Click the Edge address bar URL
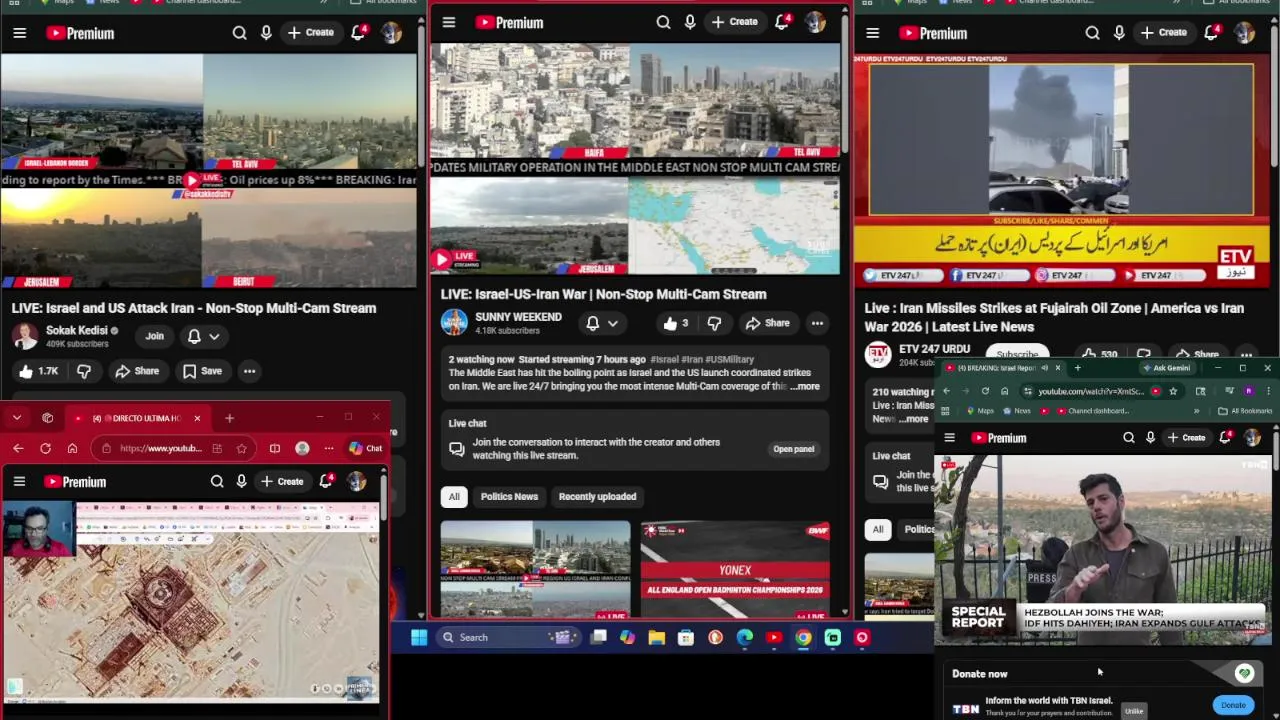Viewport: 1280px width, 720px height. click(160, 449)
